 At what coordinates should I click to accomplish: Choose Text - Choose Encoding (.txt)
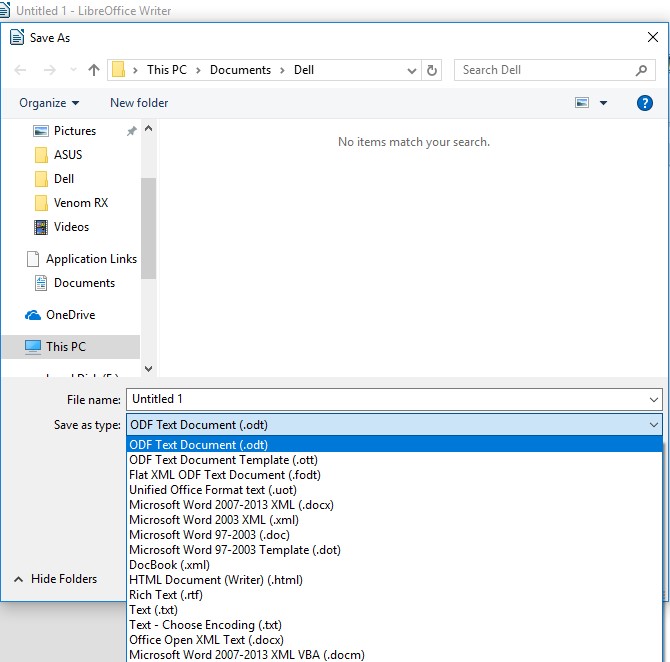coord(394,625)
